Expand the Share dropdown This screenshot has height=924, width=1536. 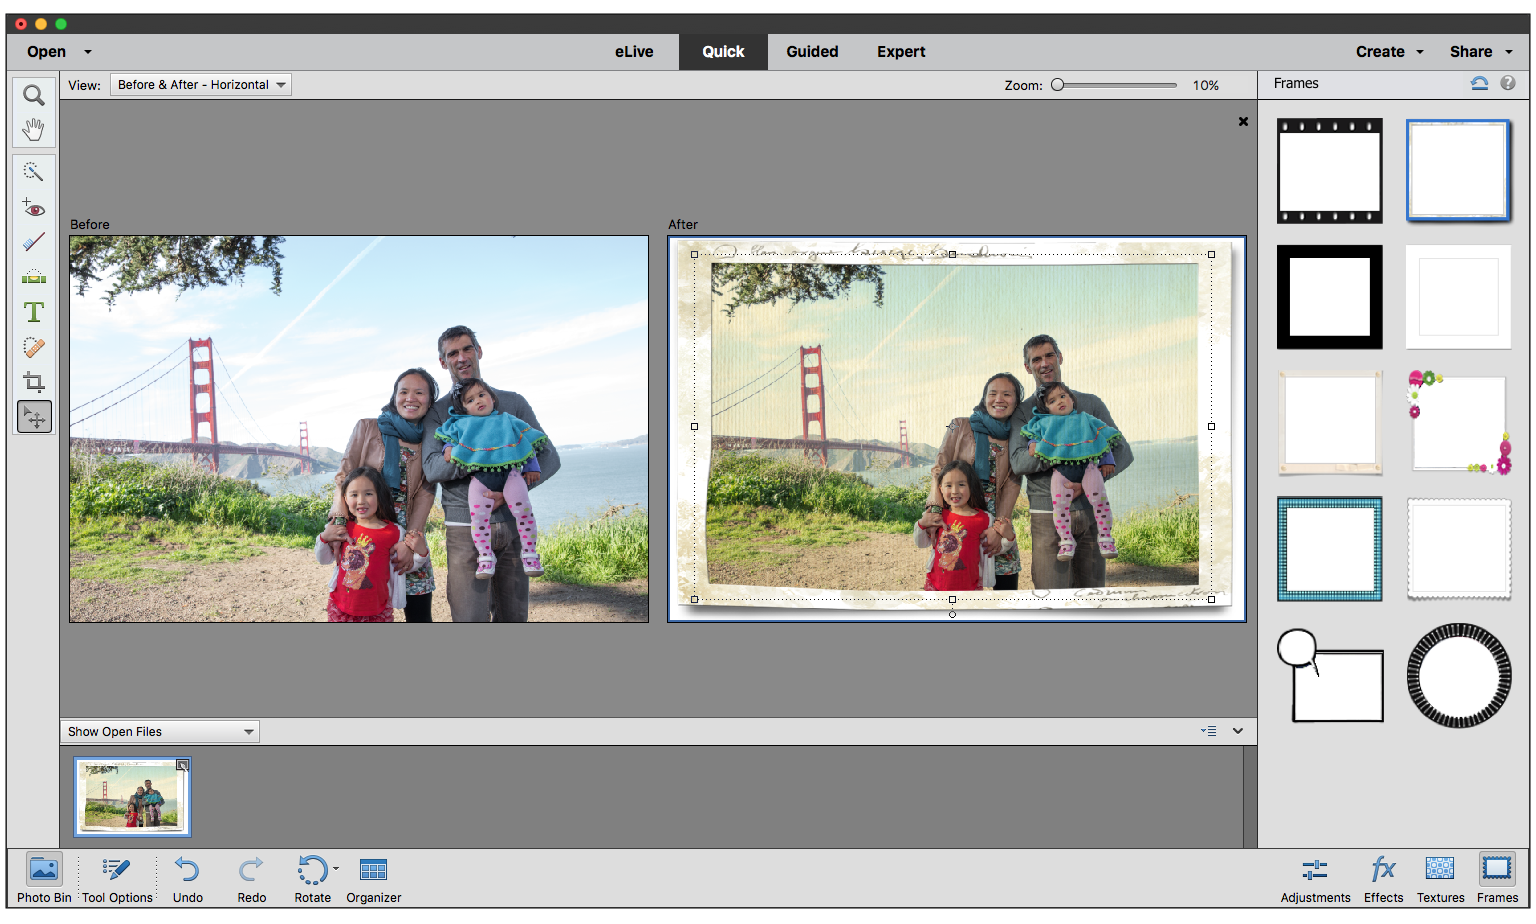coord(1508,52)
